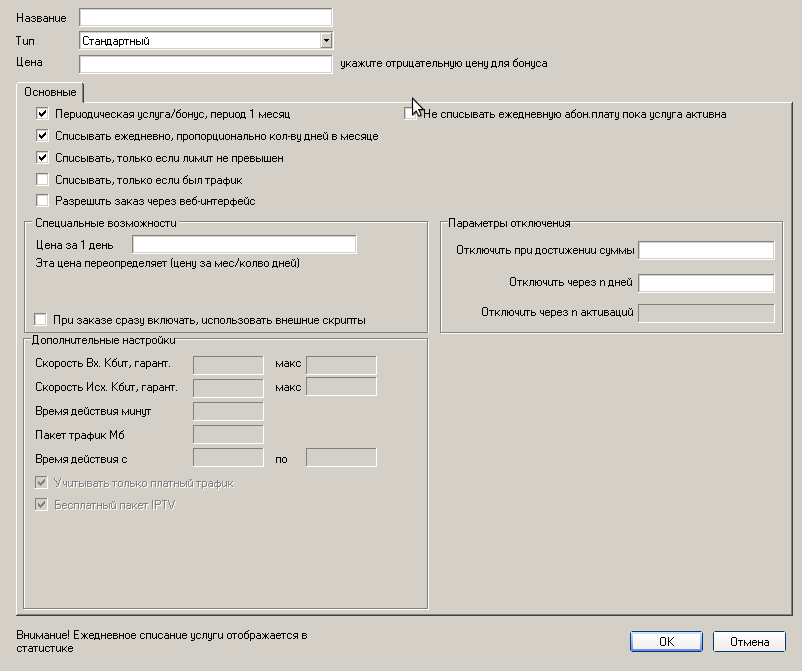802x671 pixels.
Task: Click the Пакет трафик Мб field
Action: click(x=227, y=434)
